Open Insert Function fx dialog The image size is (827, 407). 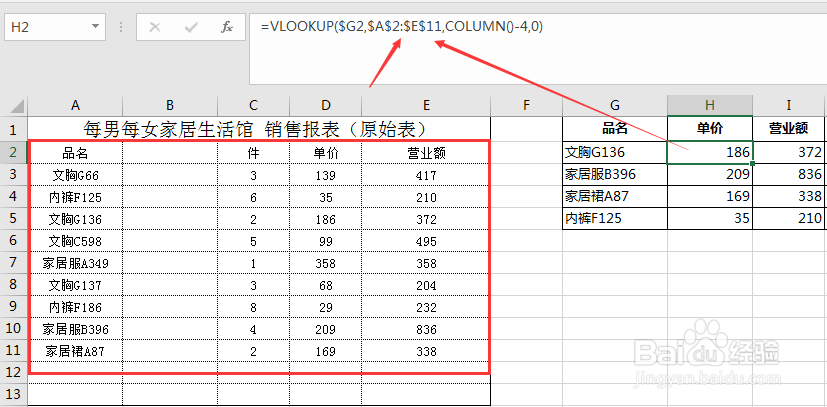click(227, 27)
